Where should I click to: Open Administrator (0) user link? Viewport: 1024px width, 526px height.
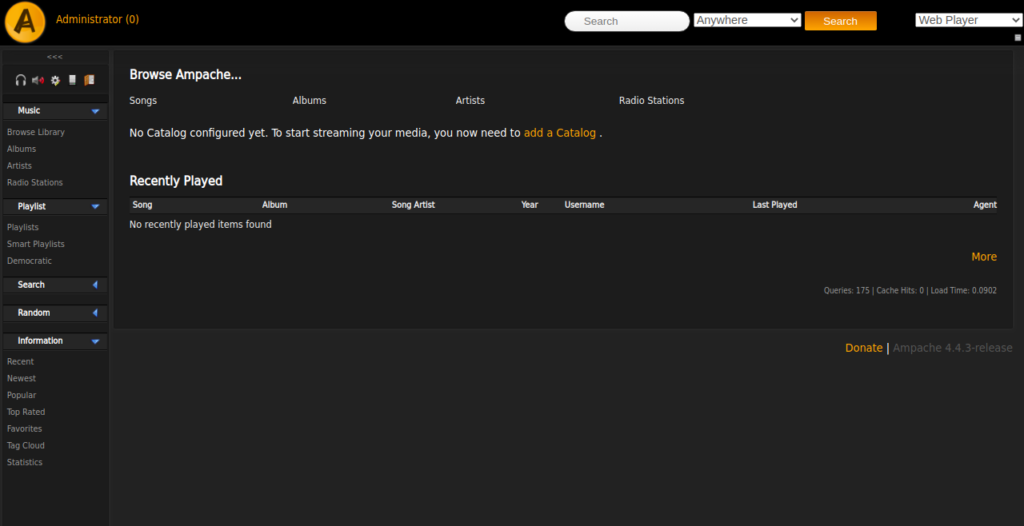[97, 19]
